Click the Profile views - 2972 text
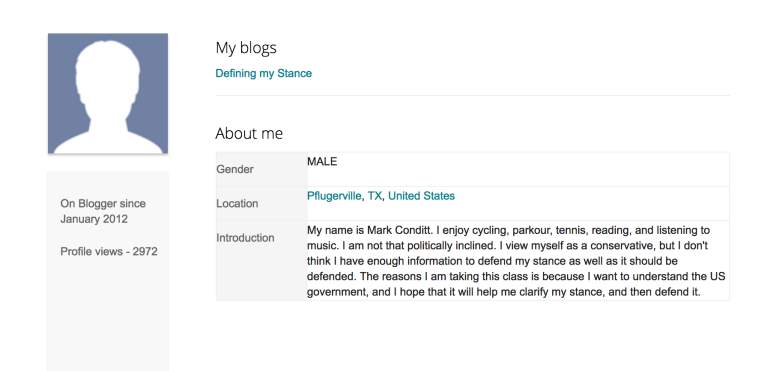The height and width of the screenshot is (371, 782). click(x=109, y=251)
